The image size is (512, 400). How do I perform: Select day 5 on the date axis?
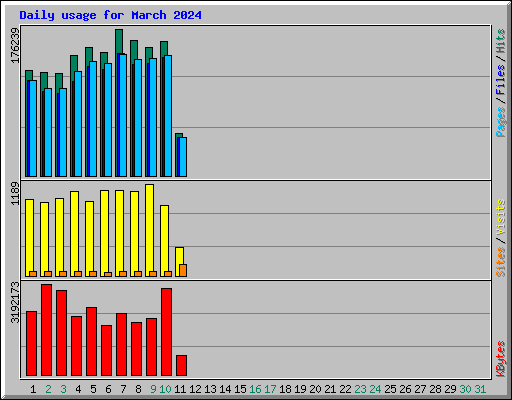coord(93,389)
